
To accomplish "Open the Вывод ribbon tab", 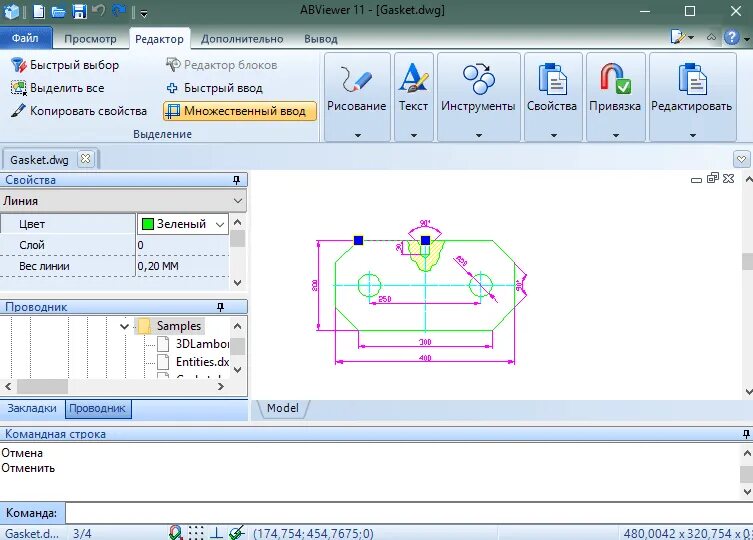I will (x=321, y=39).
